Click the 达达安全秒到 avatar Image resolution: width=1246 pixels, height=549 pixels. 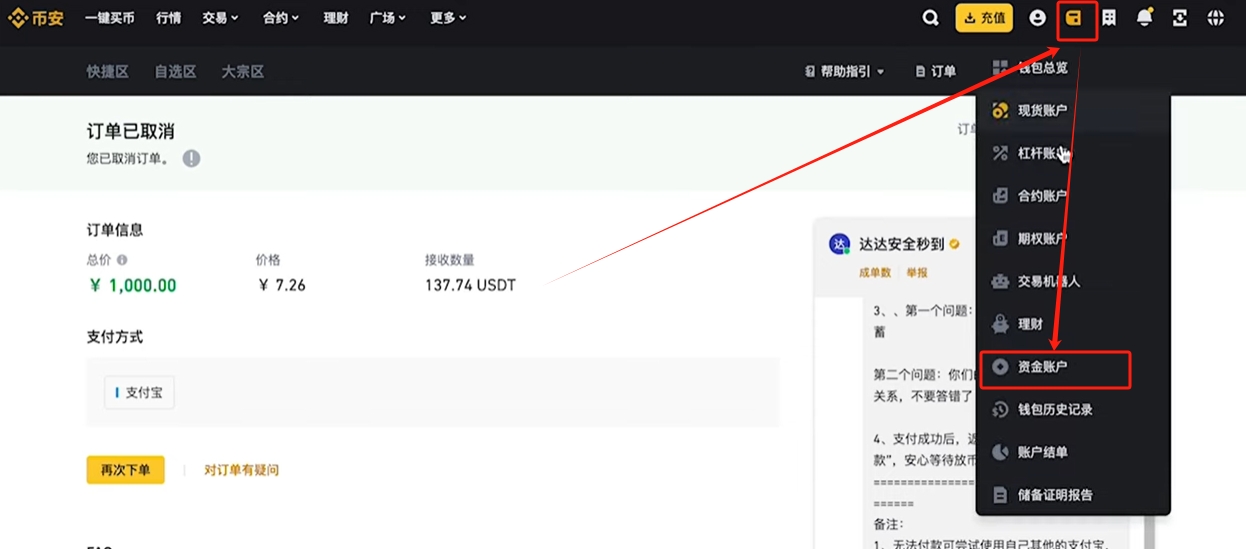click(840, 243)
